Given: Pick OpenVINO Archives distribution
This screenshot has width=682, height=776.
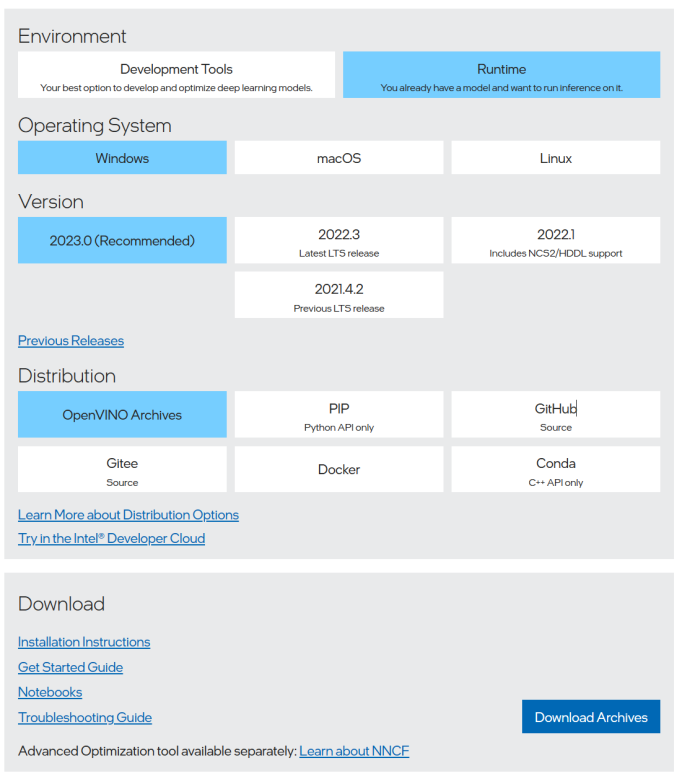Looking at the screenshot, I should point(122,414).
